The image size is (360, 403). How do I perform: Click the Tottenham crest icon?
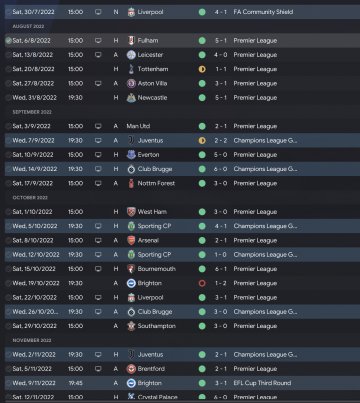pos(131,69)
